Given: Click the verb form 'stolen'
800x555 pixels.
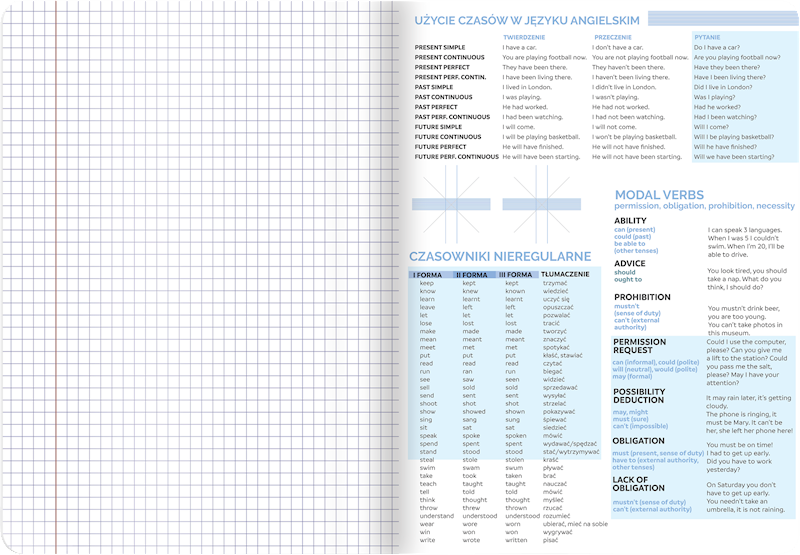Looking at the screenshot, I should pyautogui.click(x=514, y=460).
